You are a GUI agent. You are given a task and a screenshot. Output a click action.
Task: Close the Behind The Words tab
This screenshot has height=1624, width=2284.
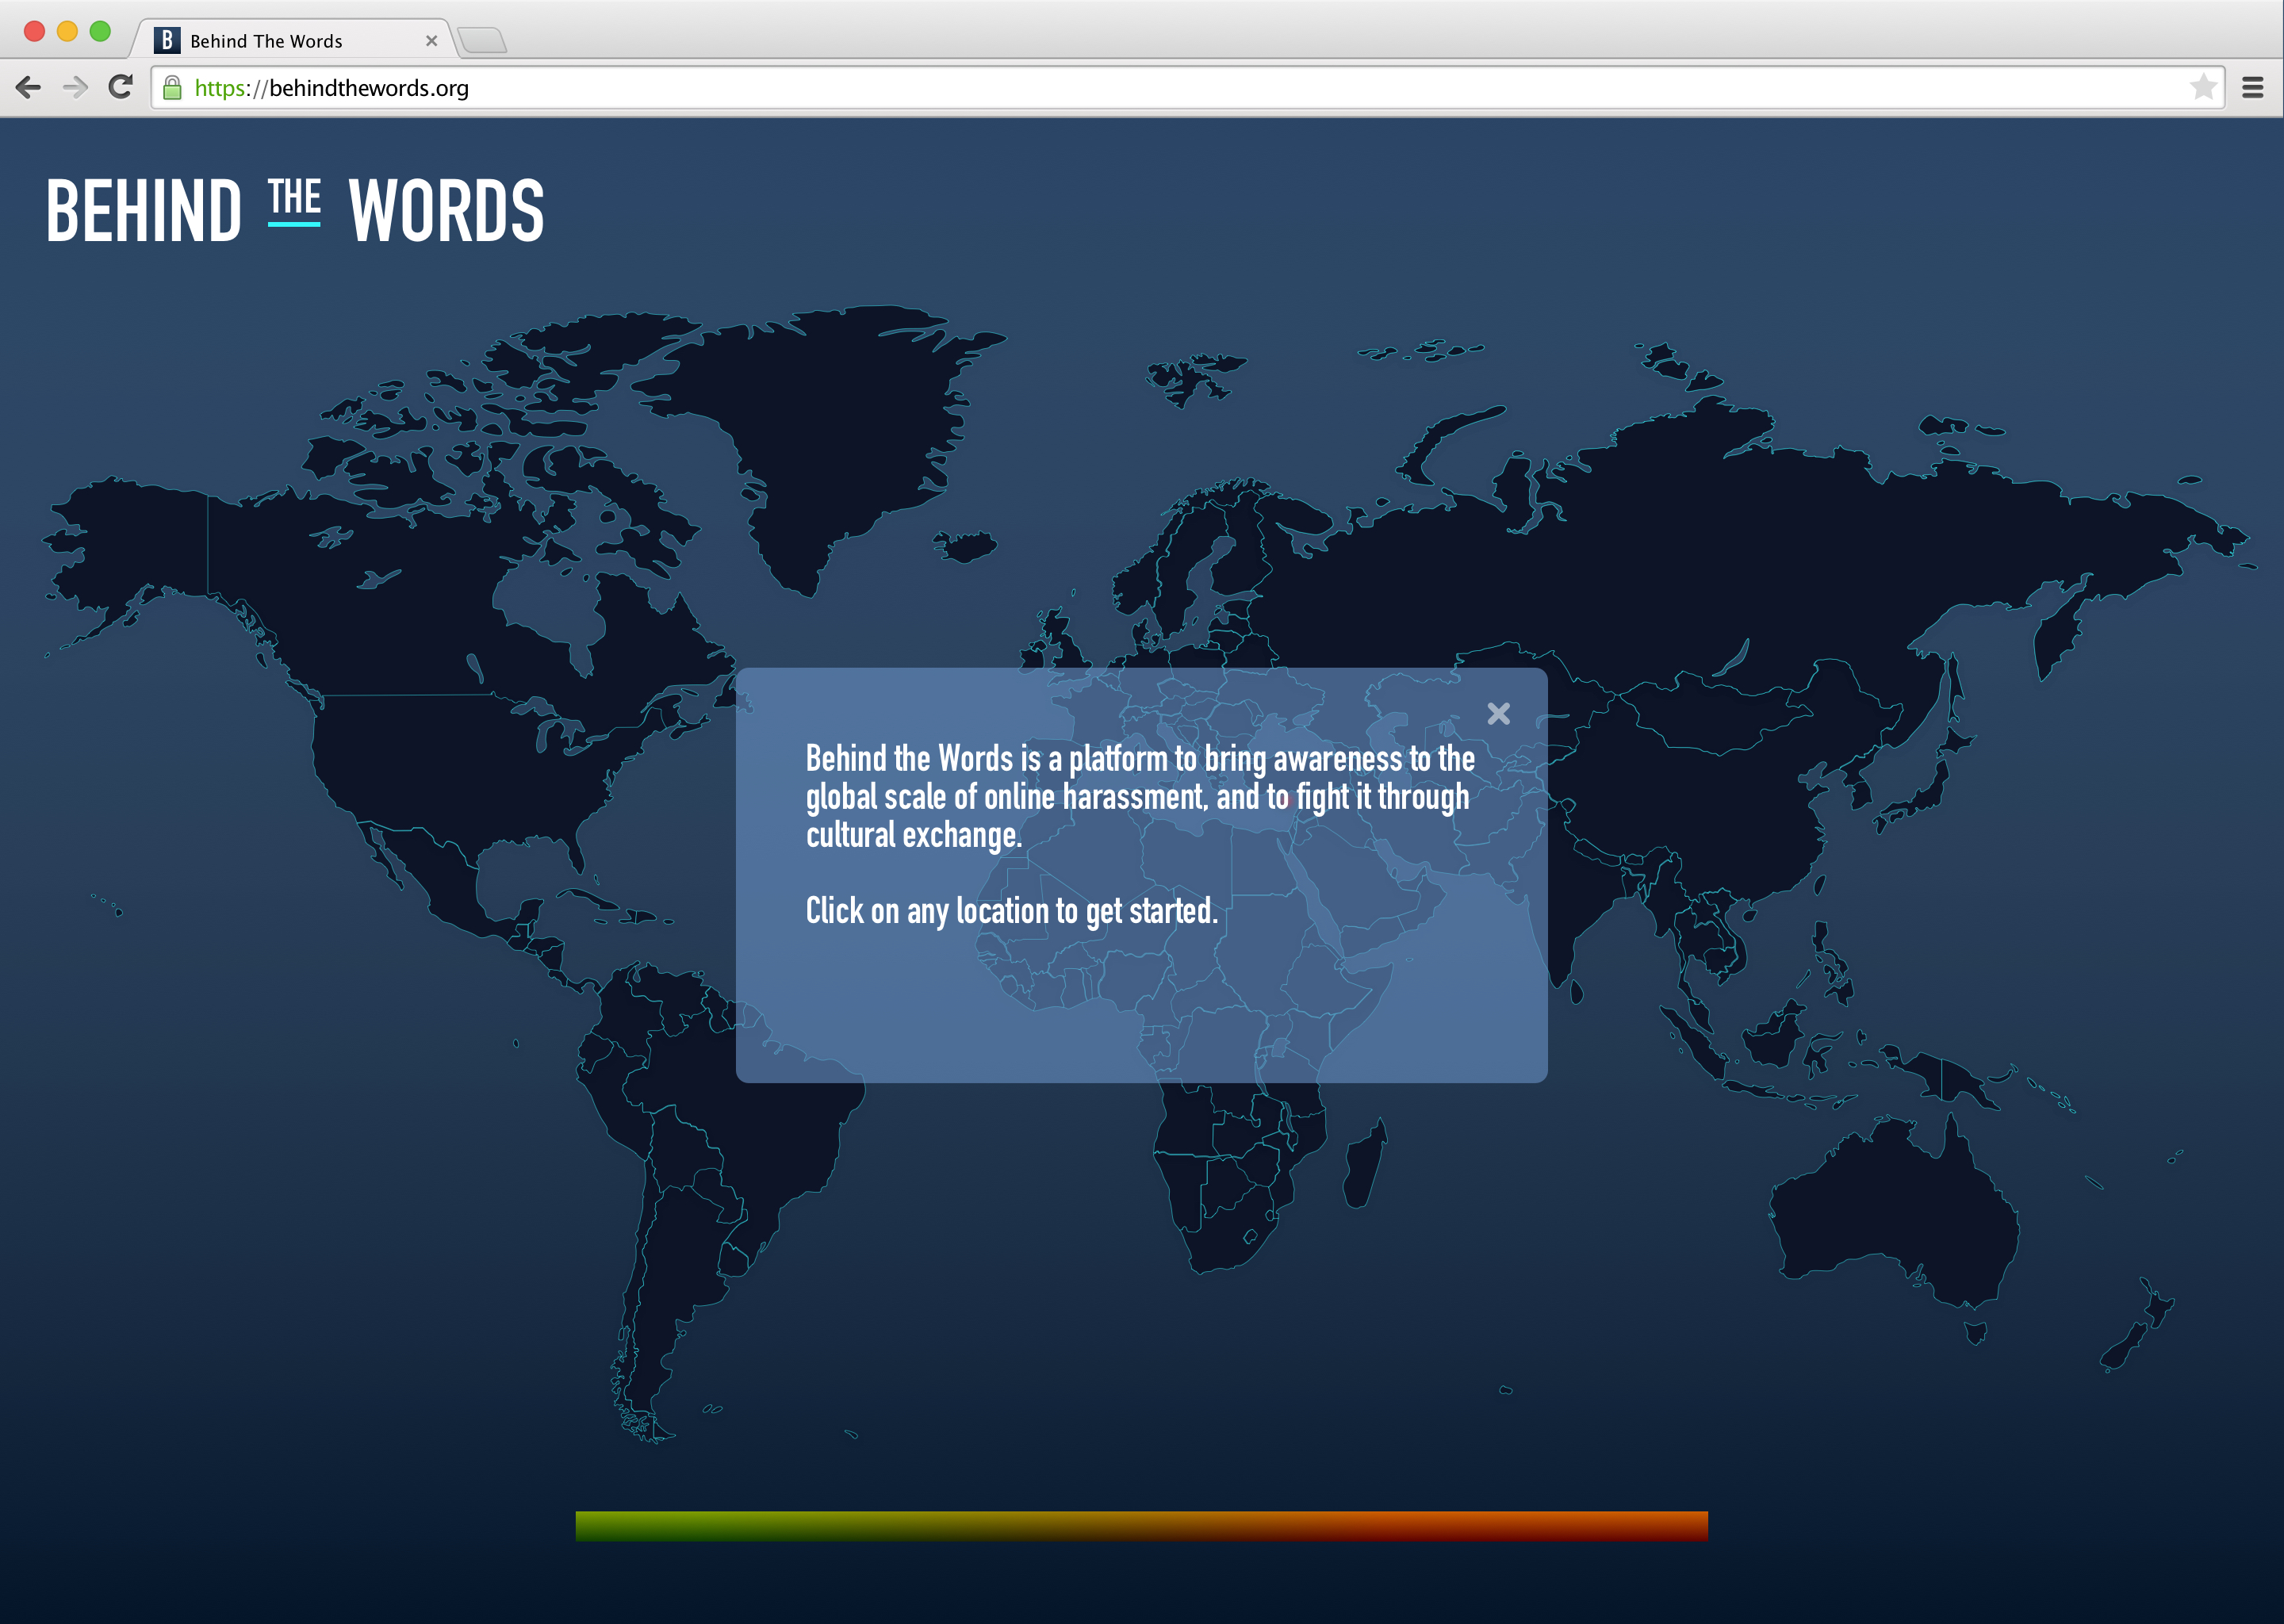tap(431, 41)
